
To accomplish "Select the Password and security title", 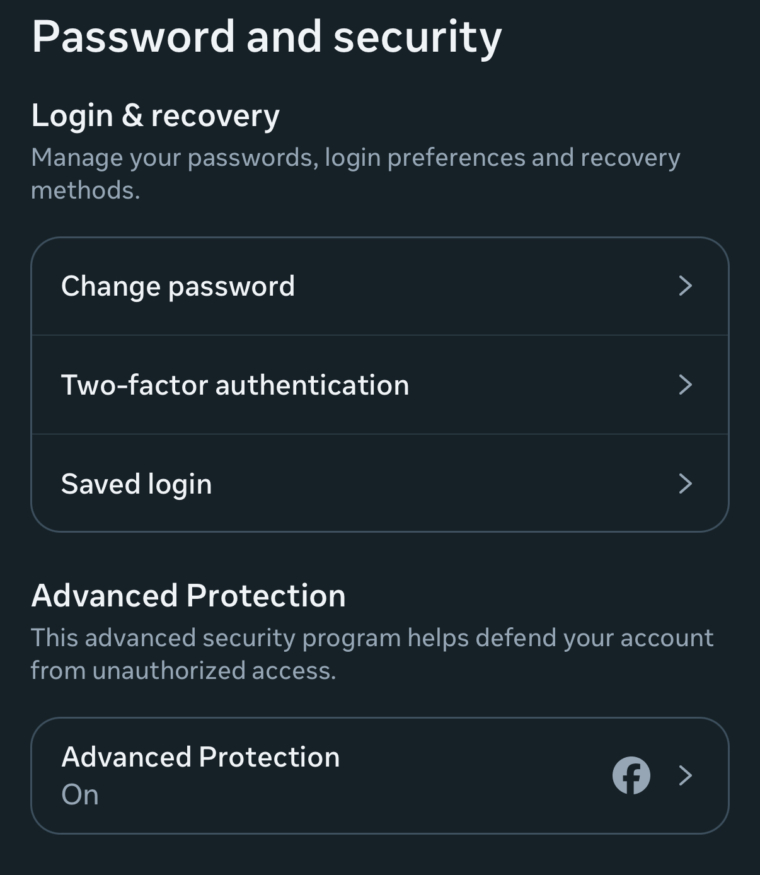I will click(x=267, y=37).
